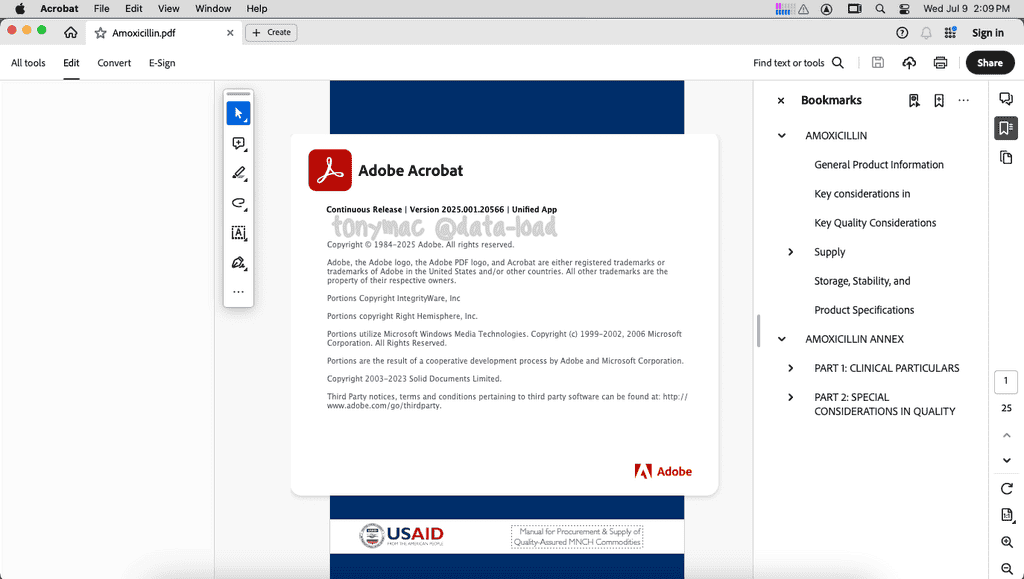Open the Storage, Stability, and bookmark
Viewport: 1024px width, 579px height.
pyautogui.click(x=862, y=281)
